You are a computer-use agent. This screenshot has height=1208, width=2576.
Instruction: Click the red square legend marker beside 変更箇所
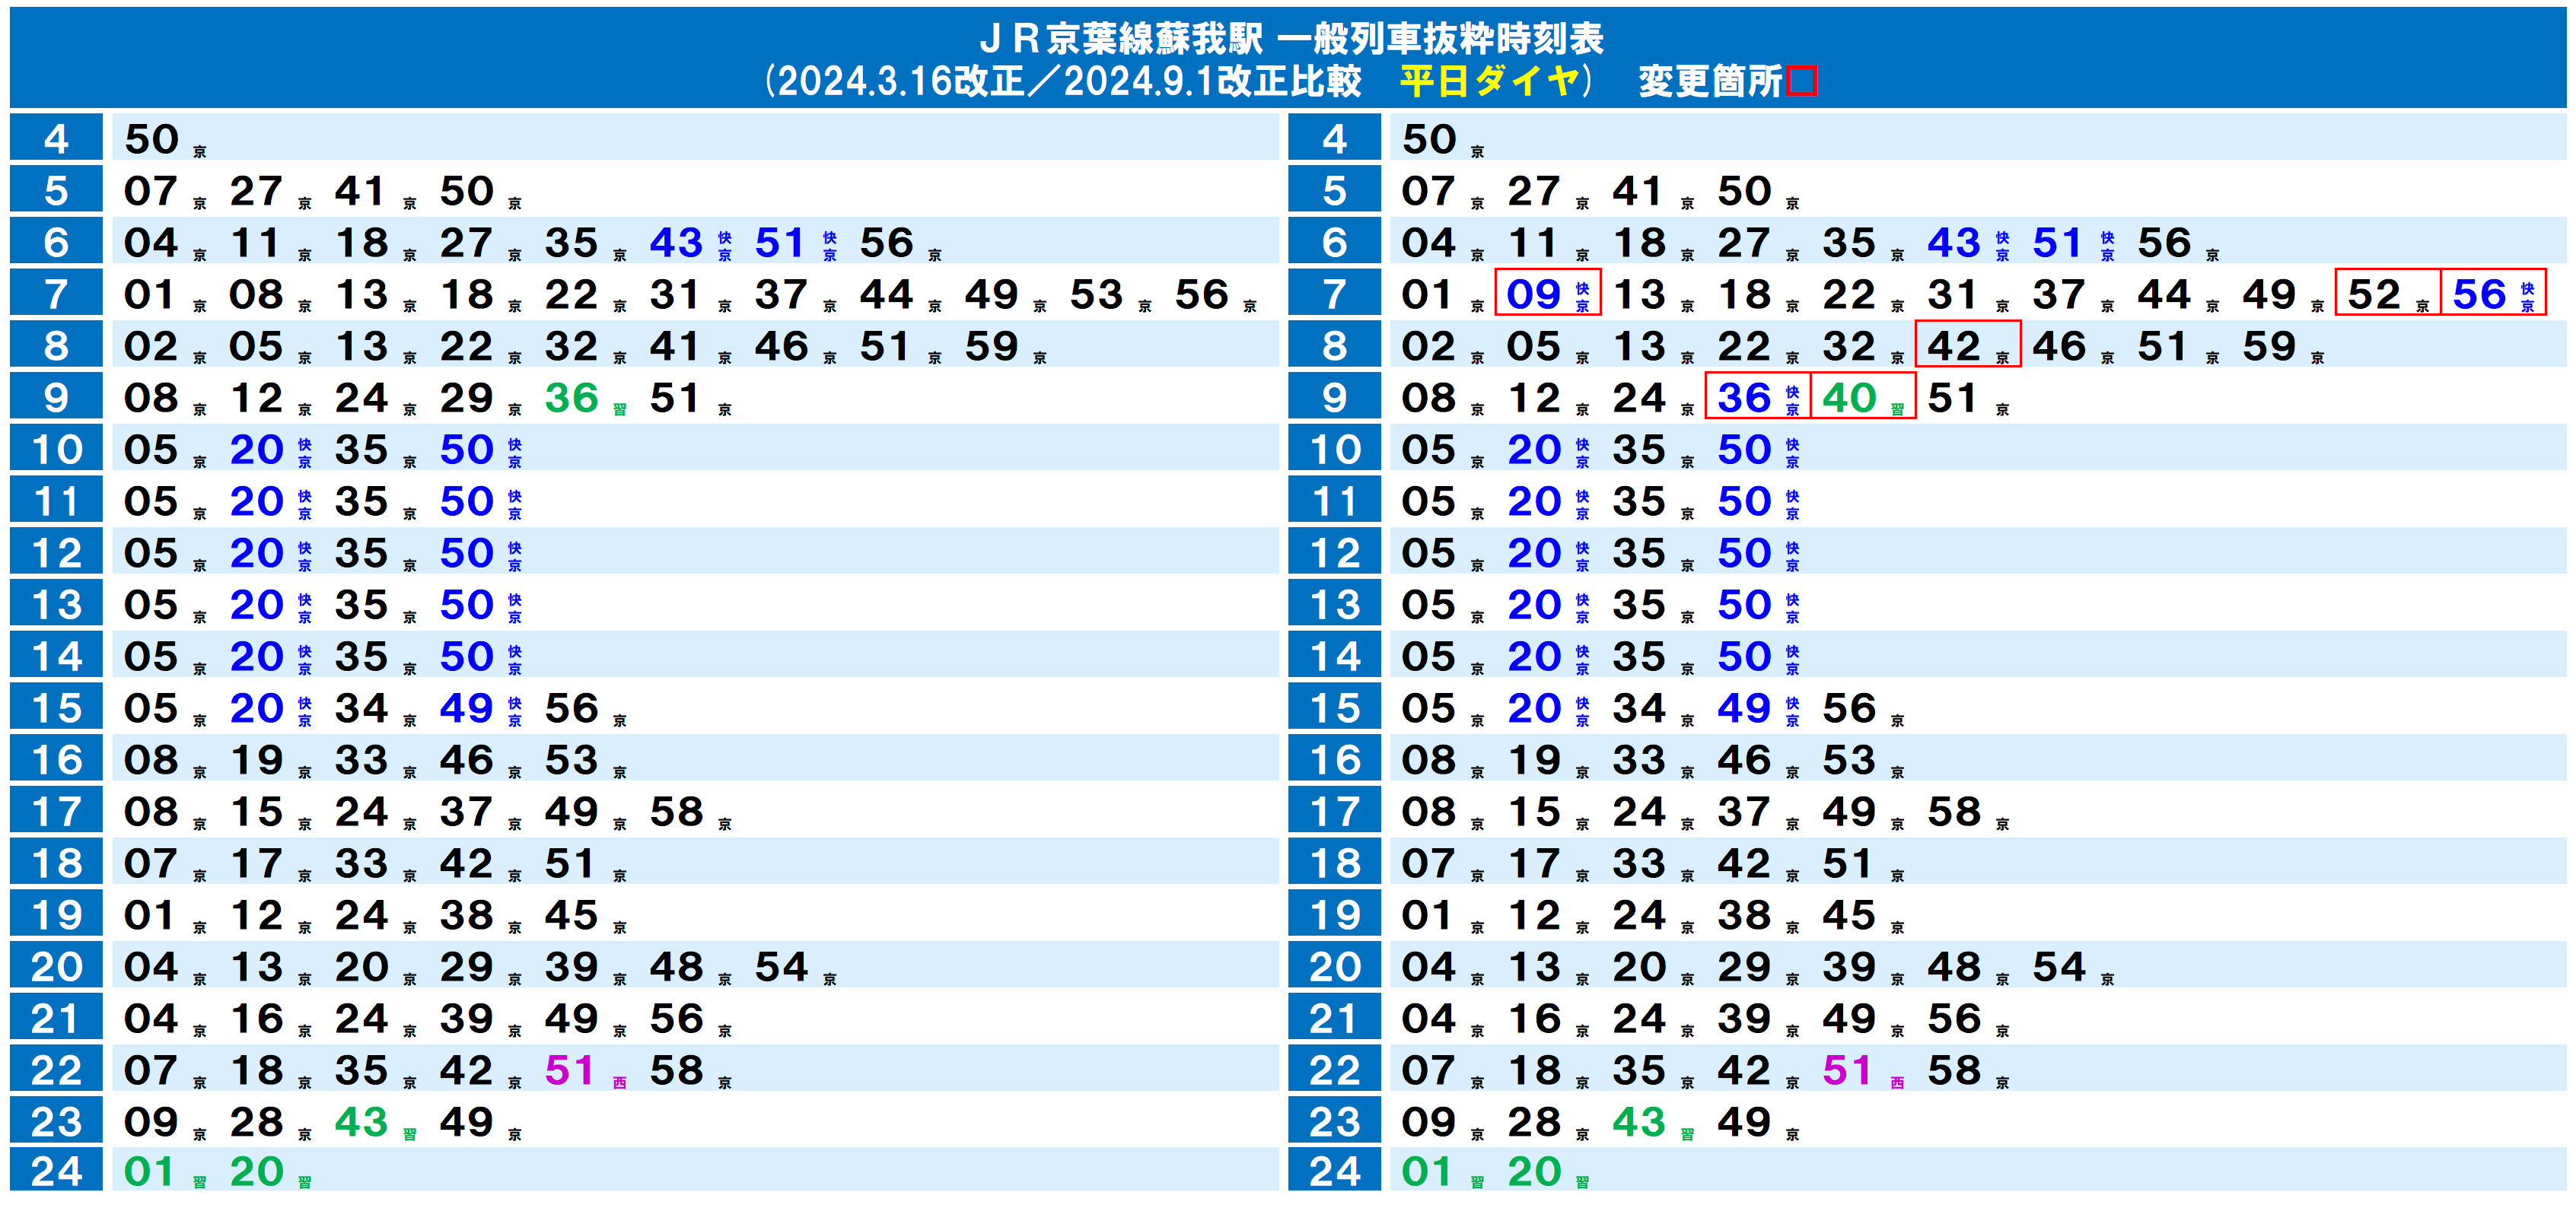point(1802,80)
